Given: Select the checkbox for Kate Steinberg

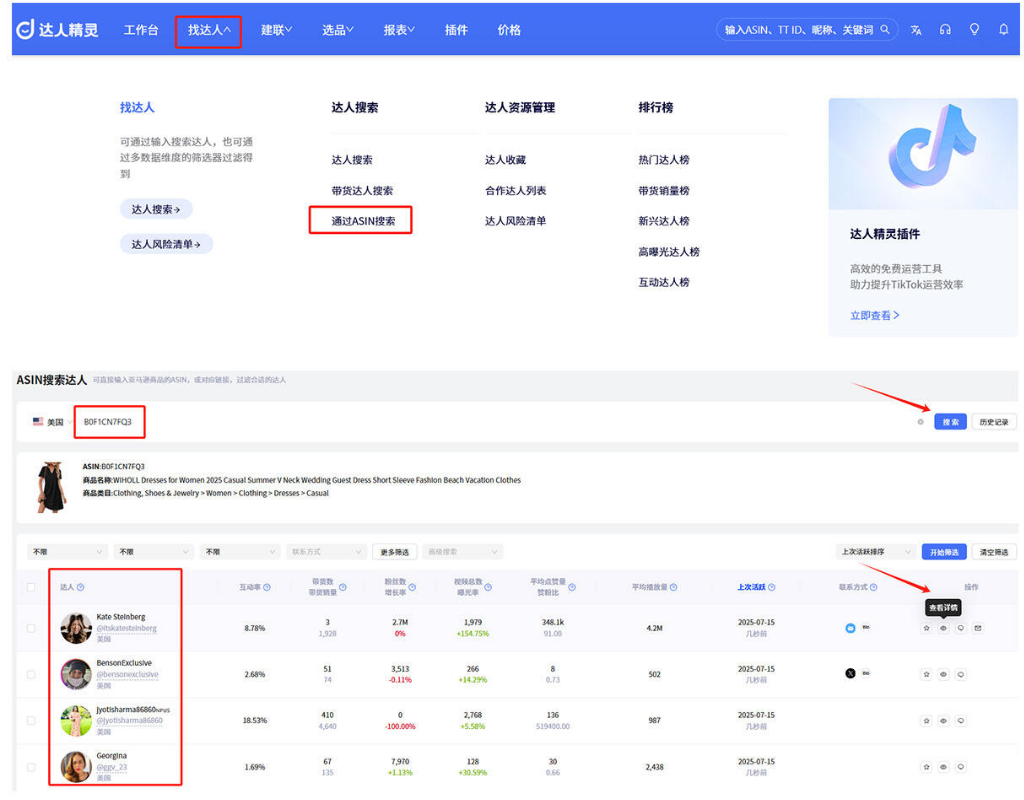Looking at the screenshot, I should [x=31, y=628].
